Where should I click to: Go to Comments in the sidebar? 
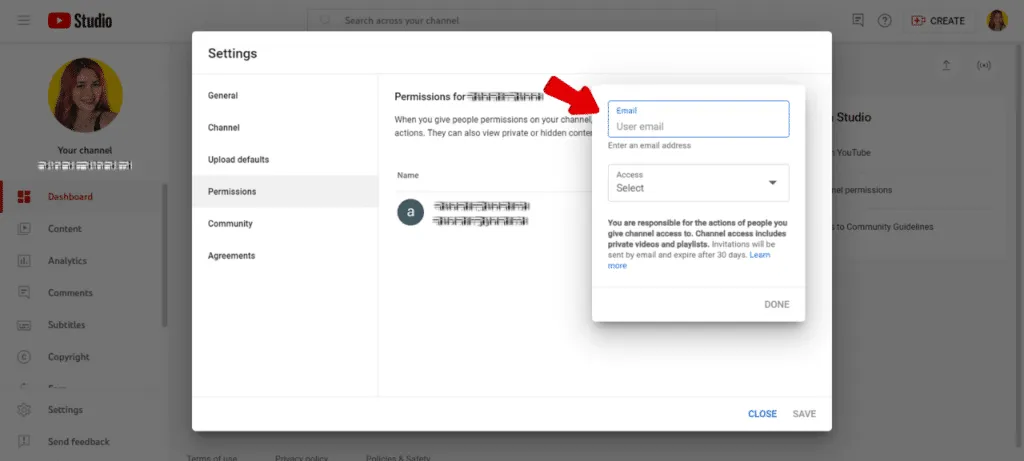click(x=69, y=293)
